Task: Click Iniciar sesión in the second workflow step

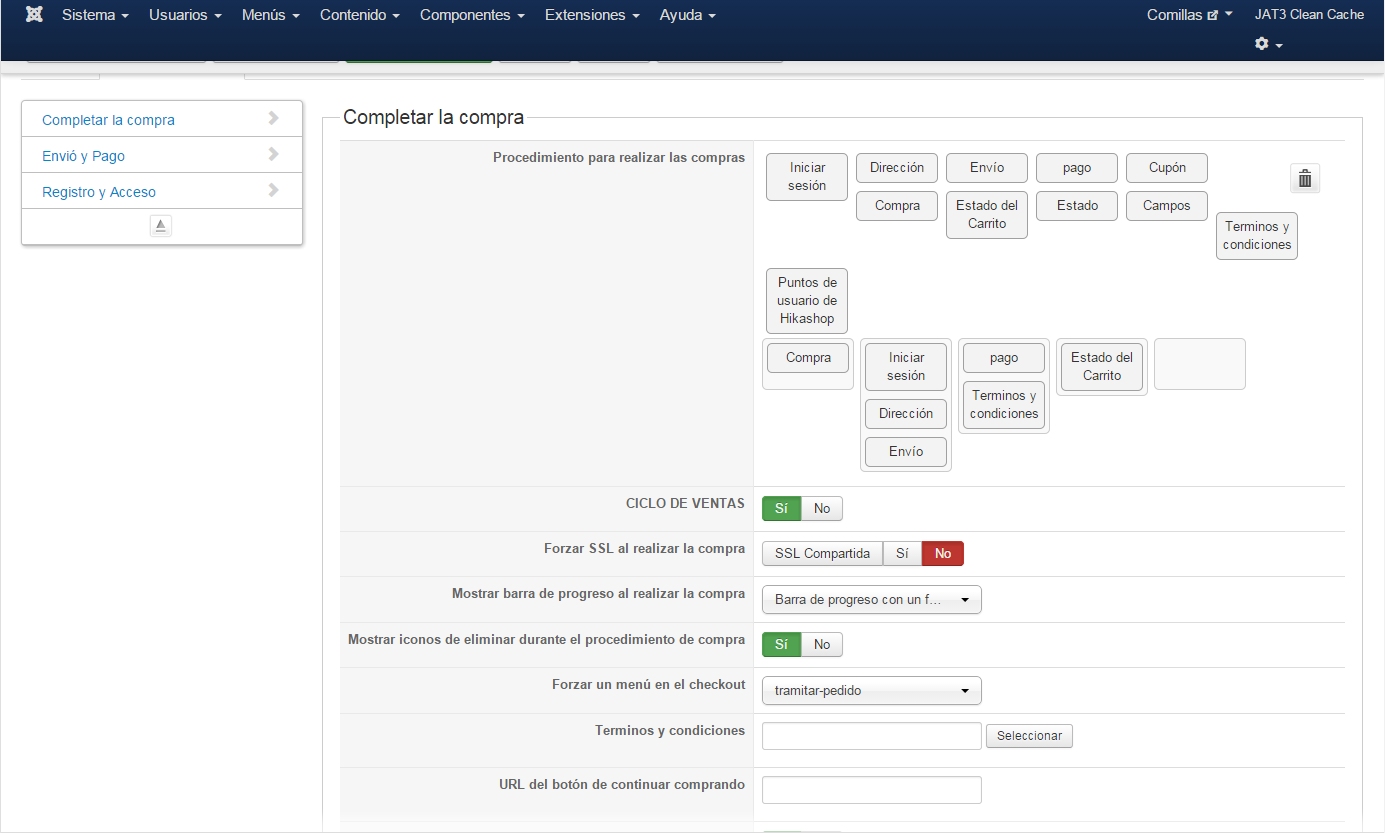Action: click(906, 366)
